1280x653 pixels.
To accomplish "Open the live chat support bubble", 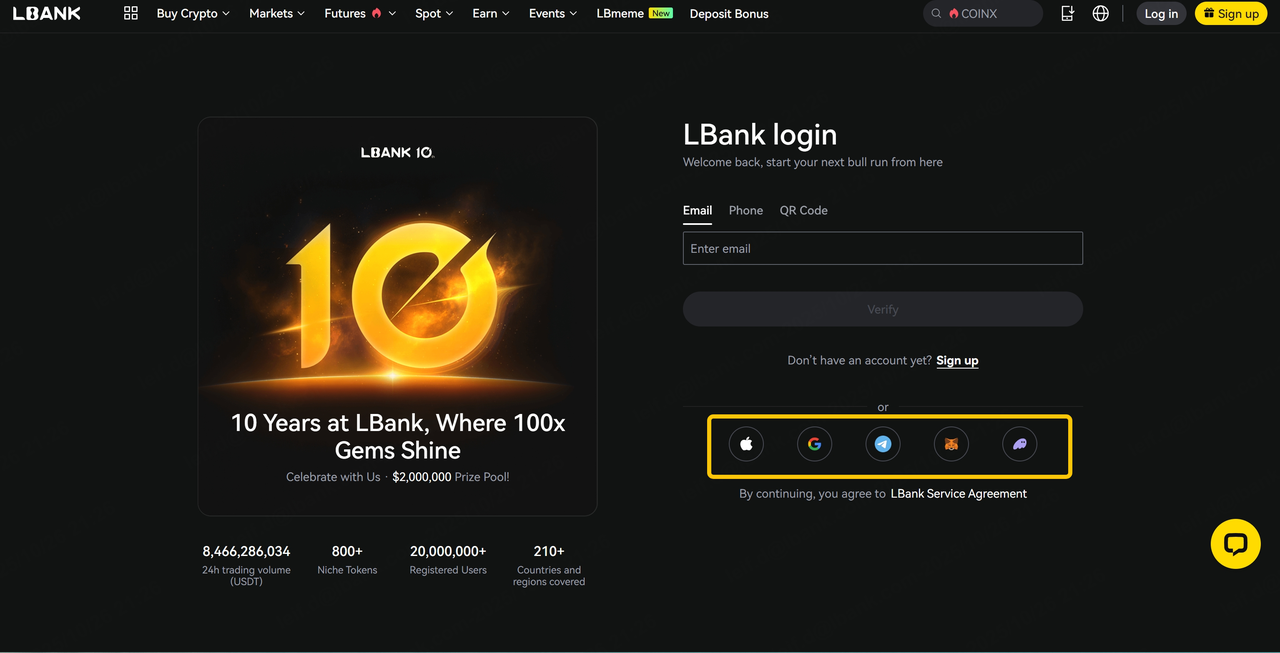I will 1235,544.
